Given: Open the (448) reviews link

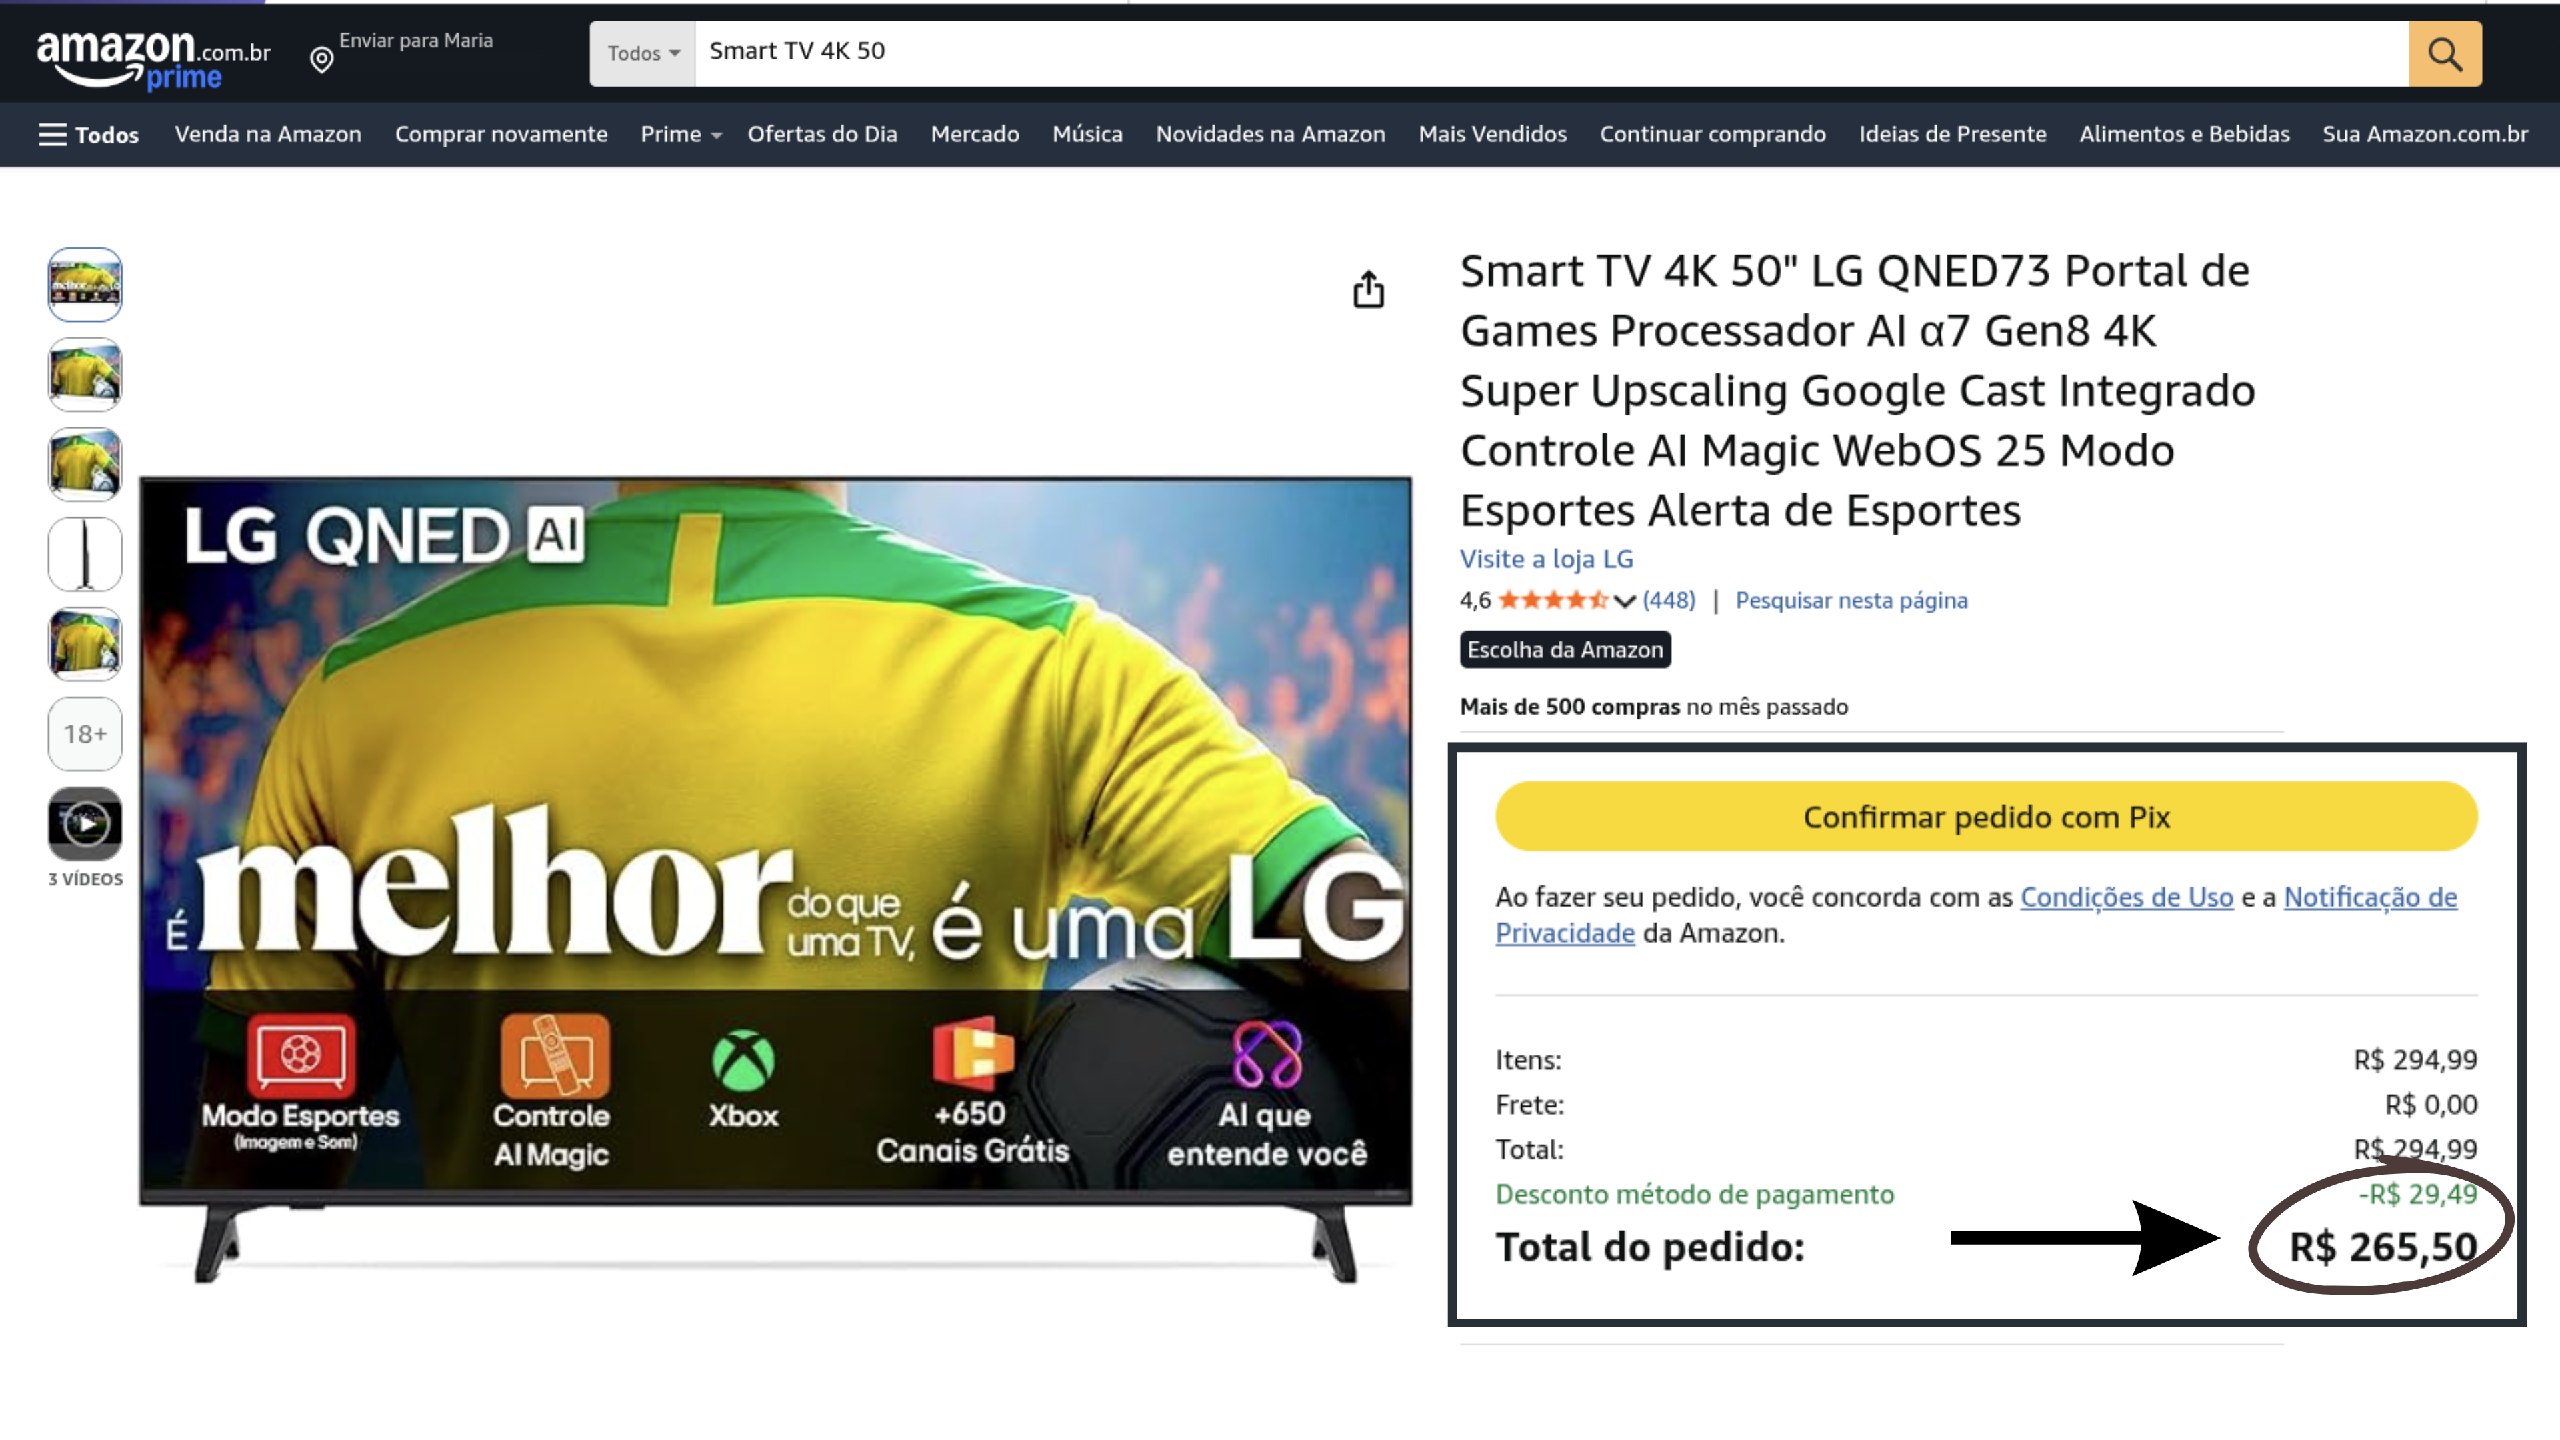Looking at the screenshot, I should tap(1669, 600).
